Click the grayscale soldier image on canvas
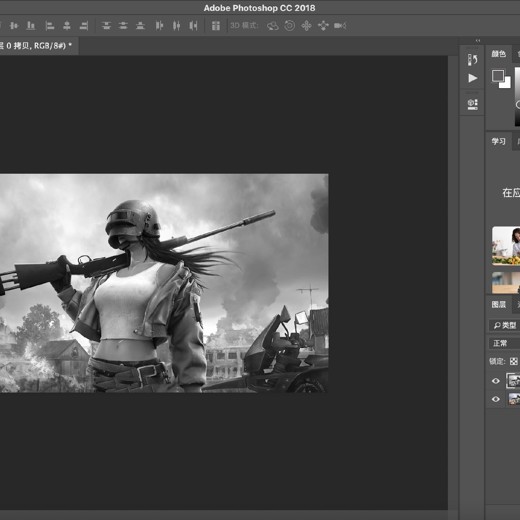Viewport: 520px width, 520px height. (164, 283)
